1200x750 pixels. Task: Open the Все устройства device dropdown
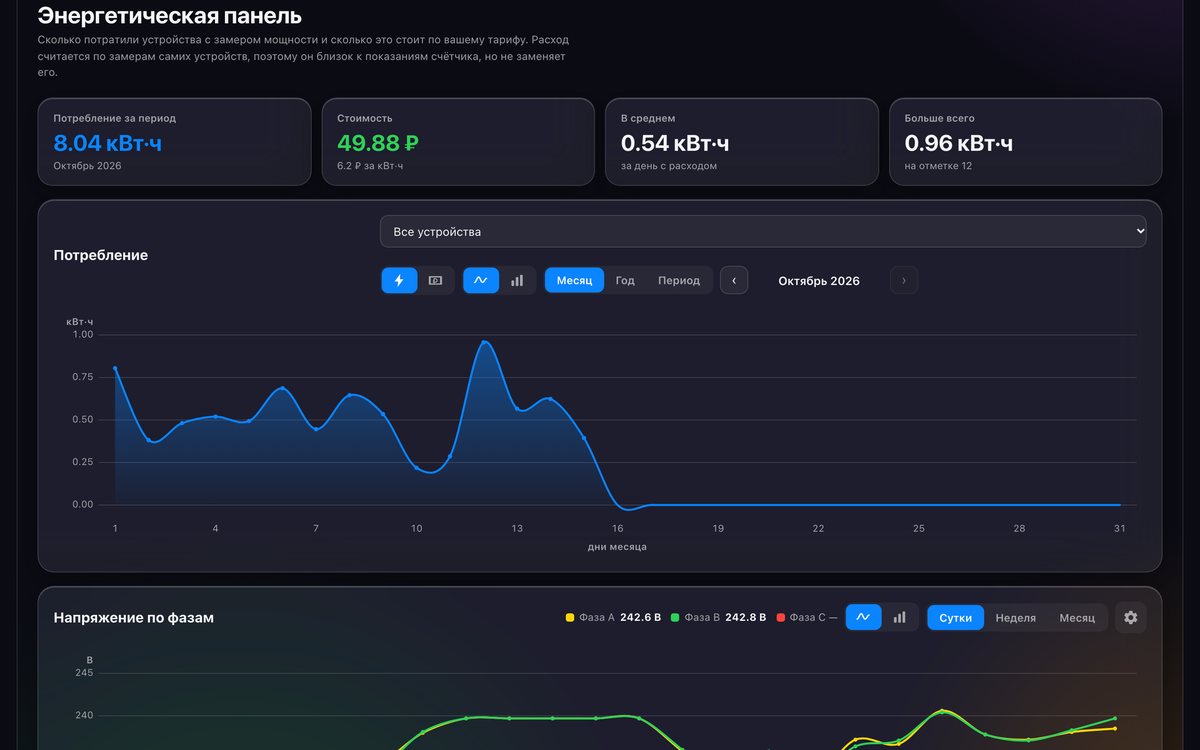click(x=763, y=231)
